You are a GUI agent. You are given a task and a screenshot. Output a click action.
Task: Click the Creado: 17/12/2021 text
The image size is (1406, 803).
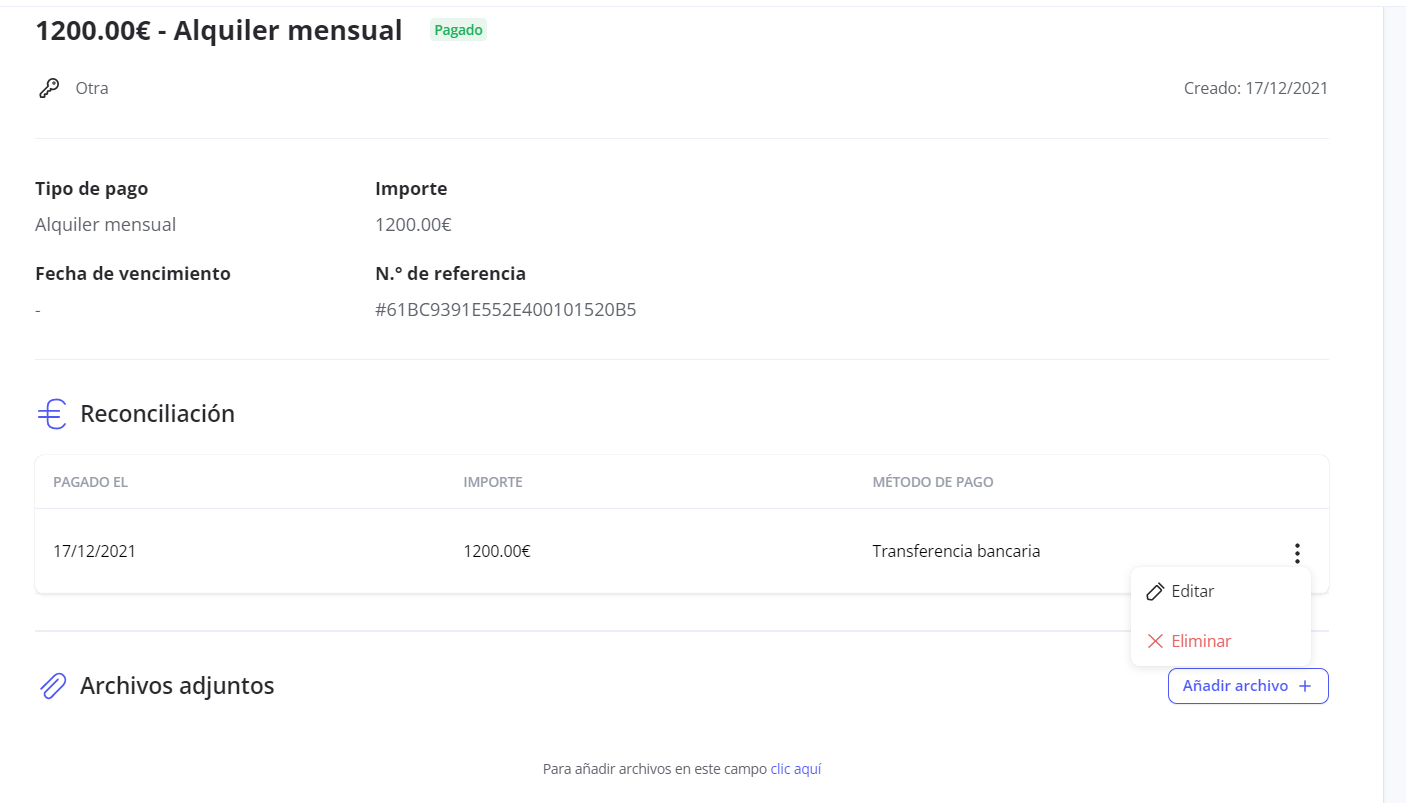1255,88
